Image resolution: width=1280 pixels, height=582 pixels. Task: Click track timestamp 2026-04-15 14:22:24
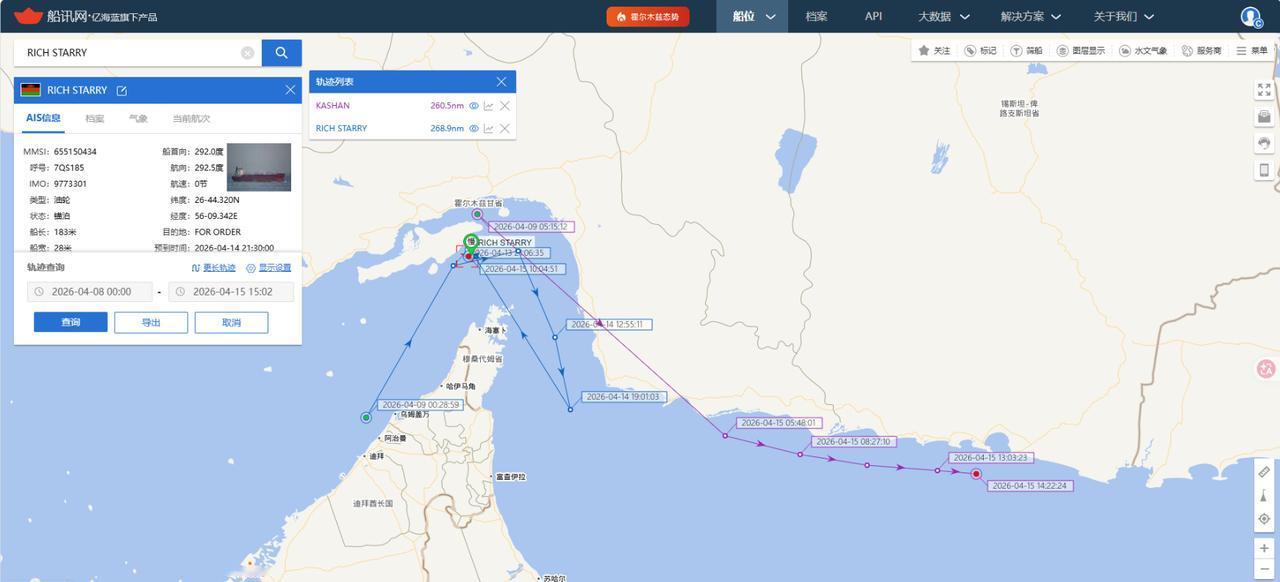pyautogui.click(x=1029, y=486)
